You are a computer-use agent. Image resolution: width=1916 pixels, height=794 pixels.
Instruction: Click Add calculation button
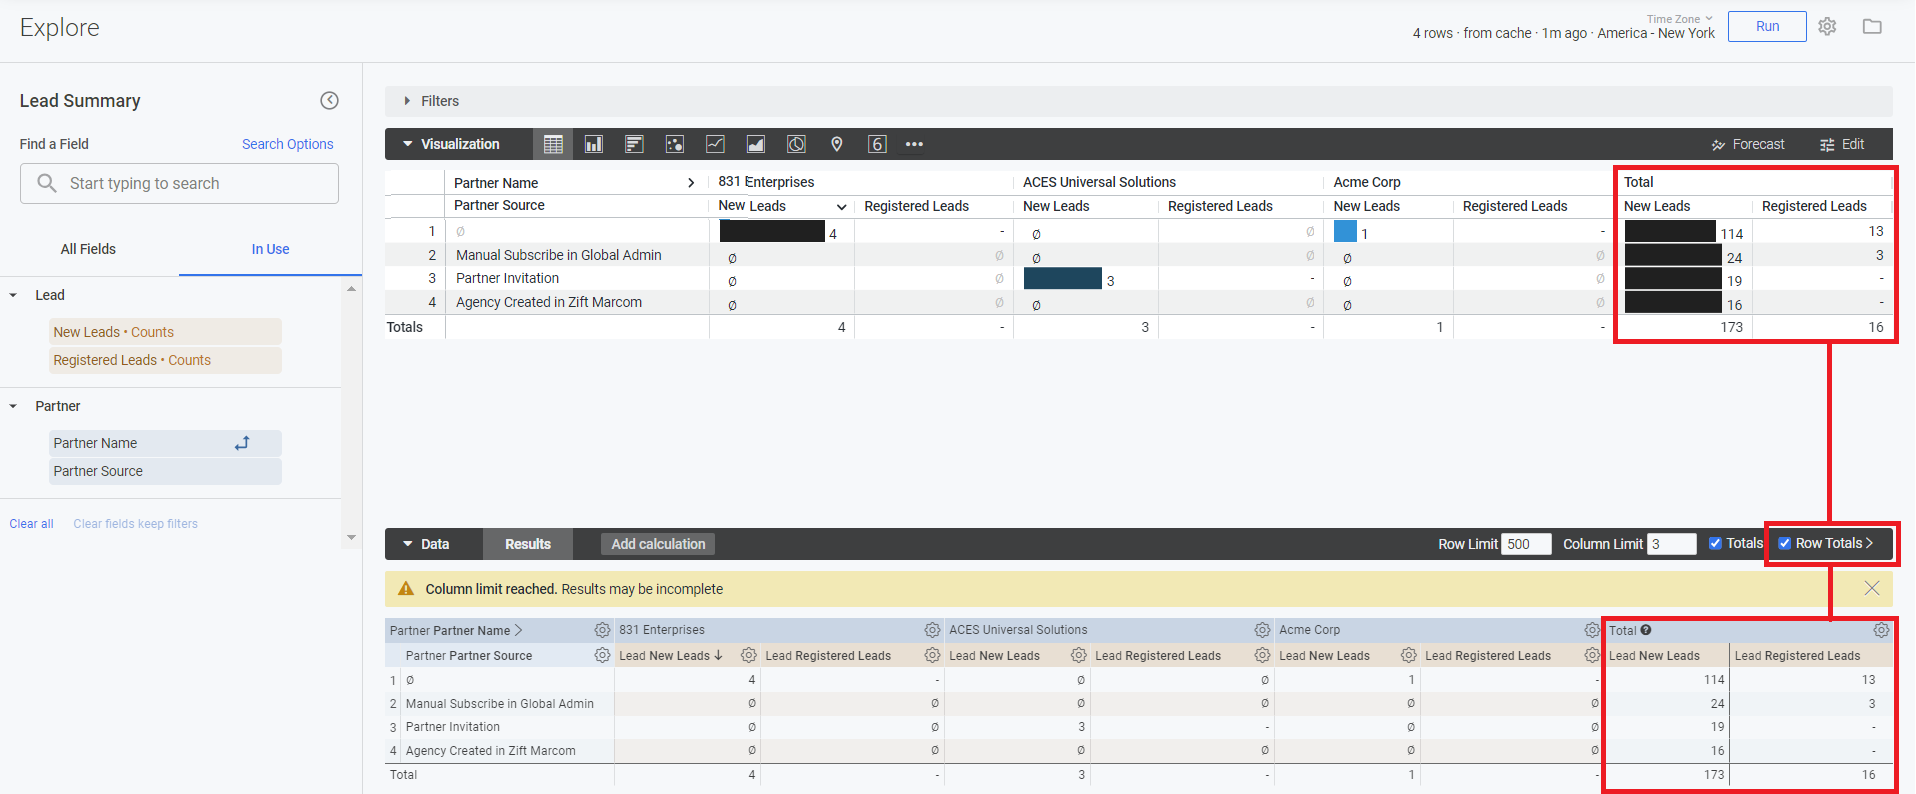pos(658,544)
